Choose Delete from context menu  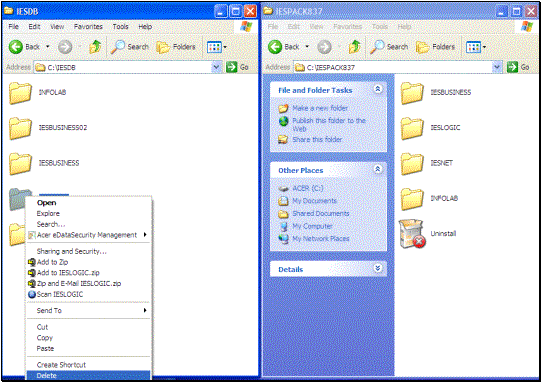88,375
